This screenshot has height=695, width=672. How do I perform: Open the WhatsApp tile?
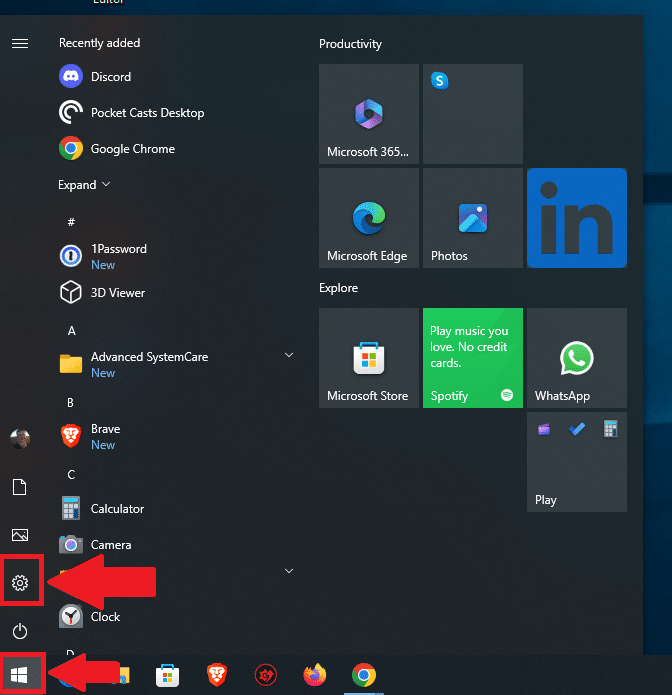(x=577, y=358)
